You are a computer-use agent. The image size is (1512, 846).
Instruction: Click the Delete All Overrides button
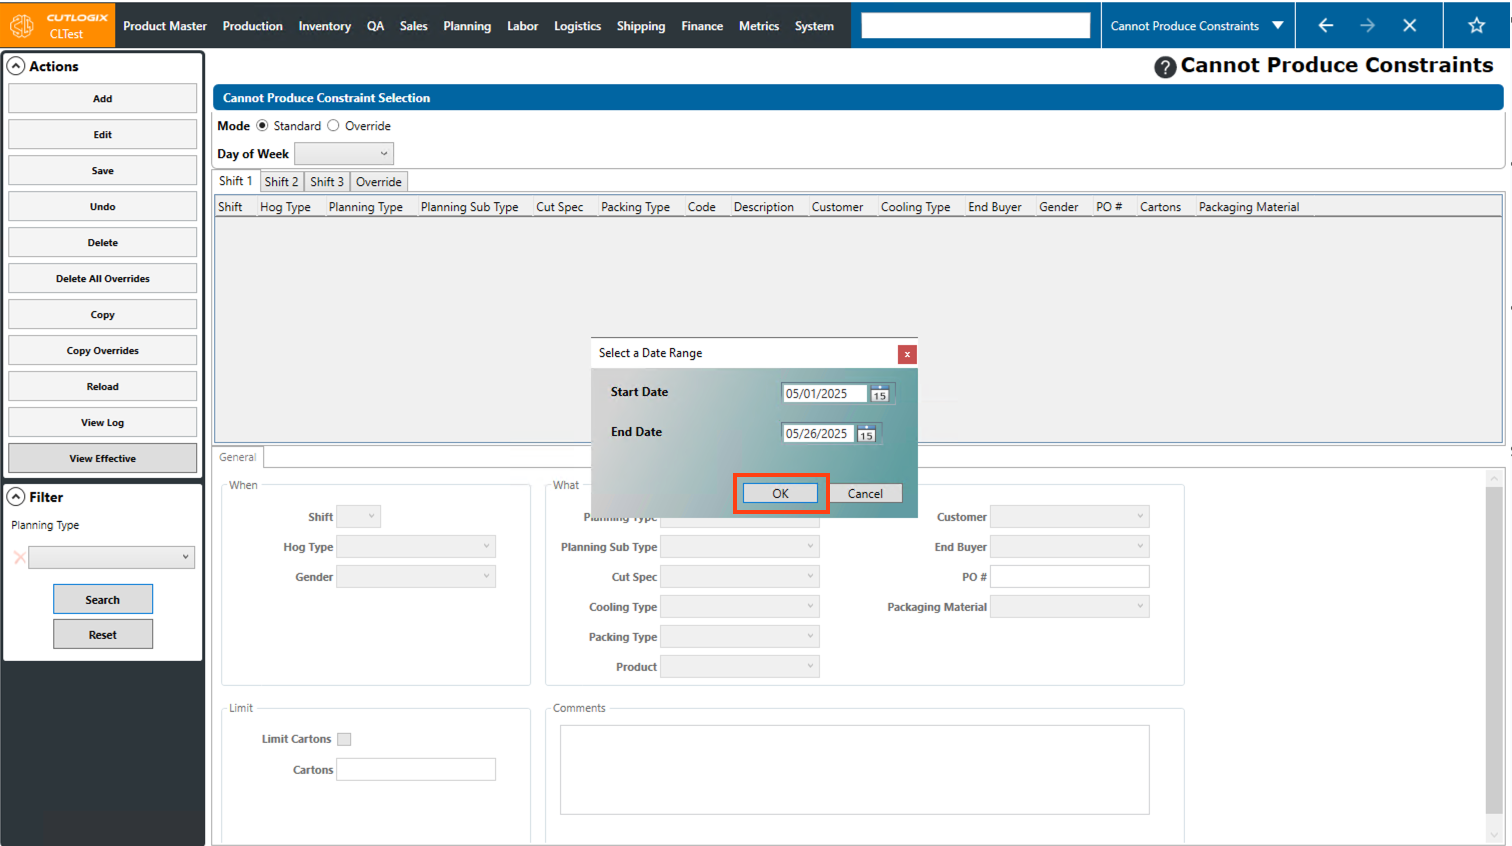[x=102, y=279]
